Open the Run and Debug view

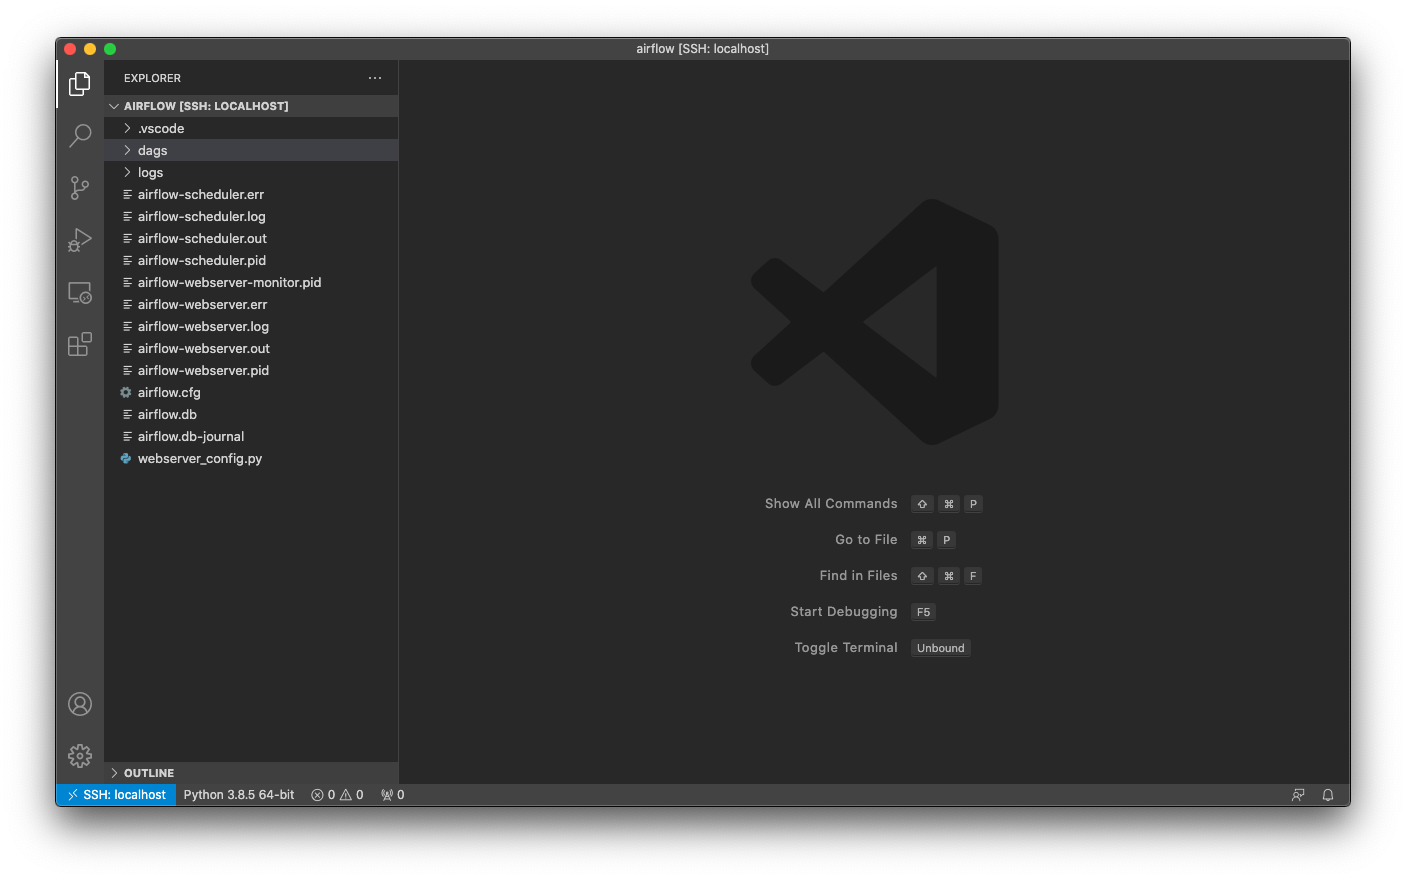click(80, 240)
